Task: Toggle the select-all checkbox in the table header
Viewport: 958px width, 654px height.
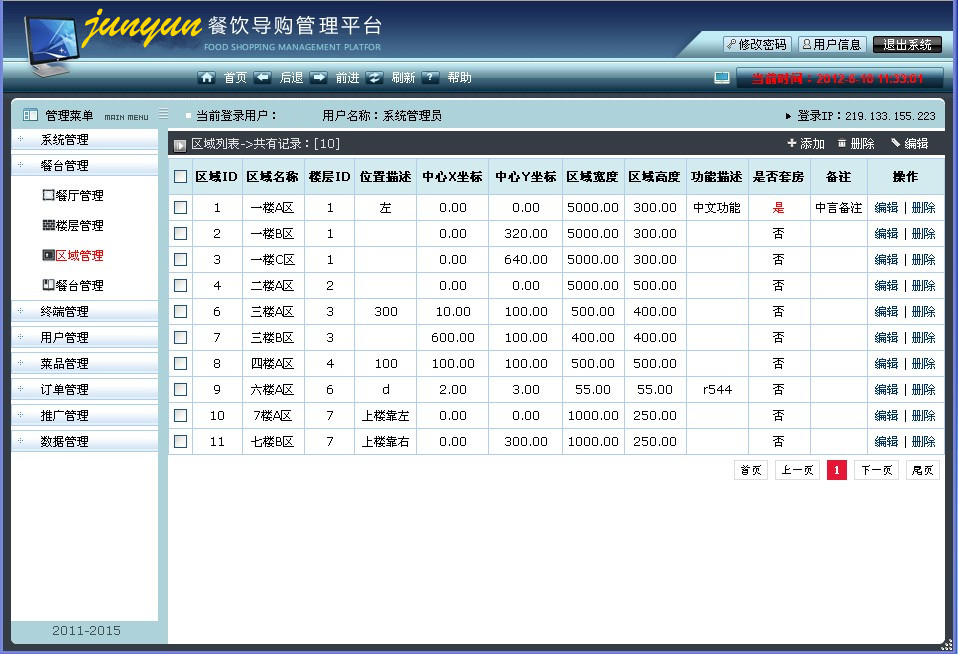Action: click(x=180, y=177)
